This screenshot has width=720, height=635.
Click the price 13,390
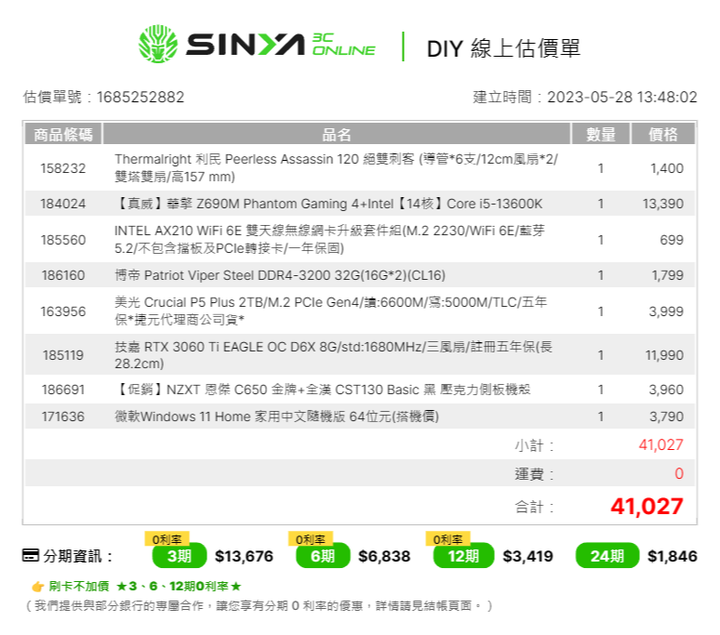(x=663, y=203)
